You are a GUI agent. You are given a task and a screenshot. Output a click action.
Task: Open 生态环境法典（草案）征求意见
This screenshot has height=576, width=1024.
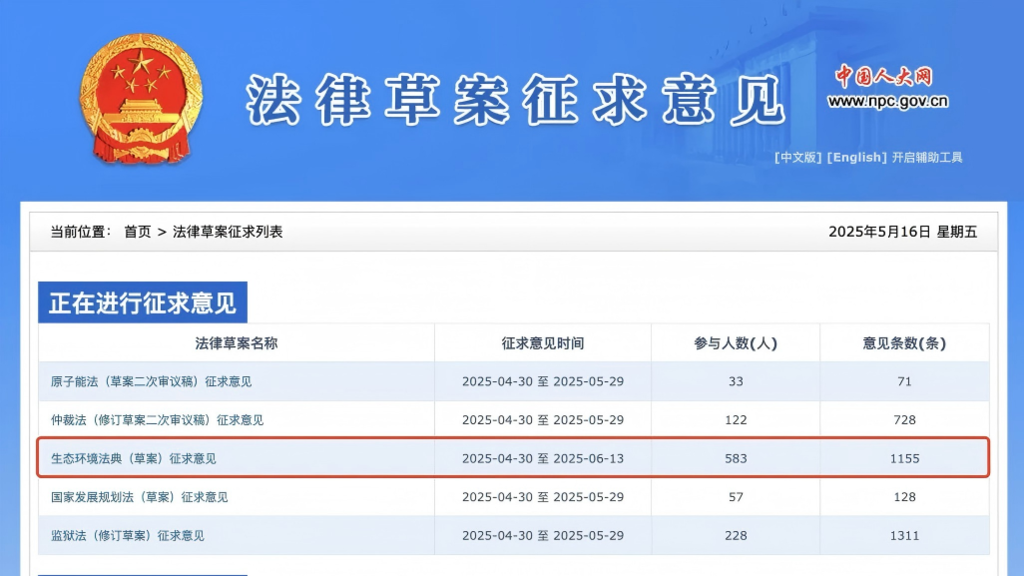(133, 458)
